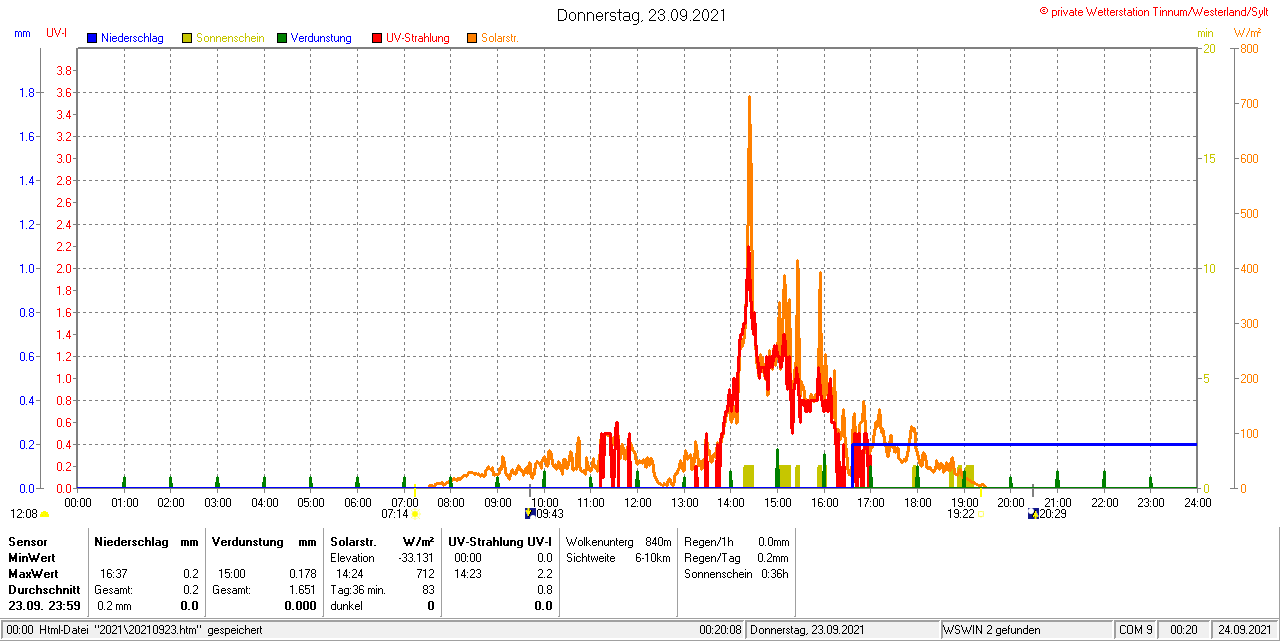
Task: Click the yellow icon next to 12:08
Action: pos(45,514)
